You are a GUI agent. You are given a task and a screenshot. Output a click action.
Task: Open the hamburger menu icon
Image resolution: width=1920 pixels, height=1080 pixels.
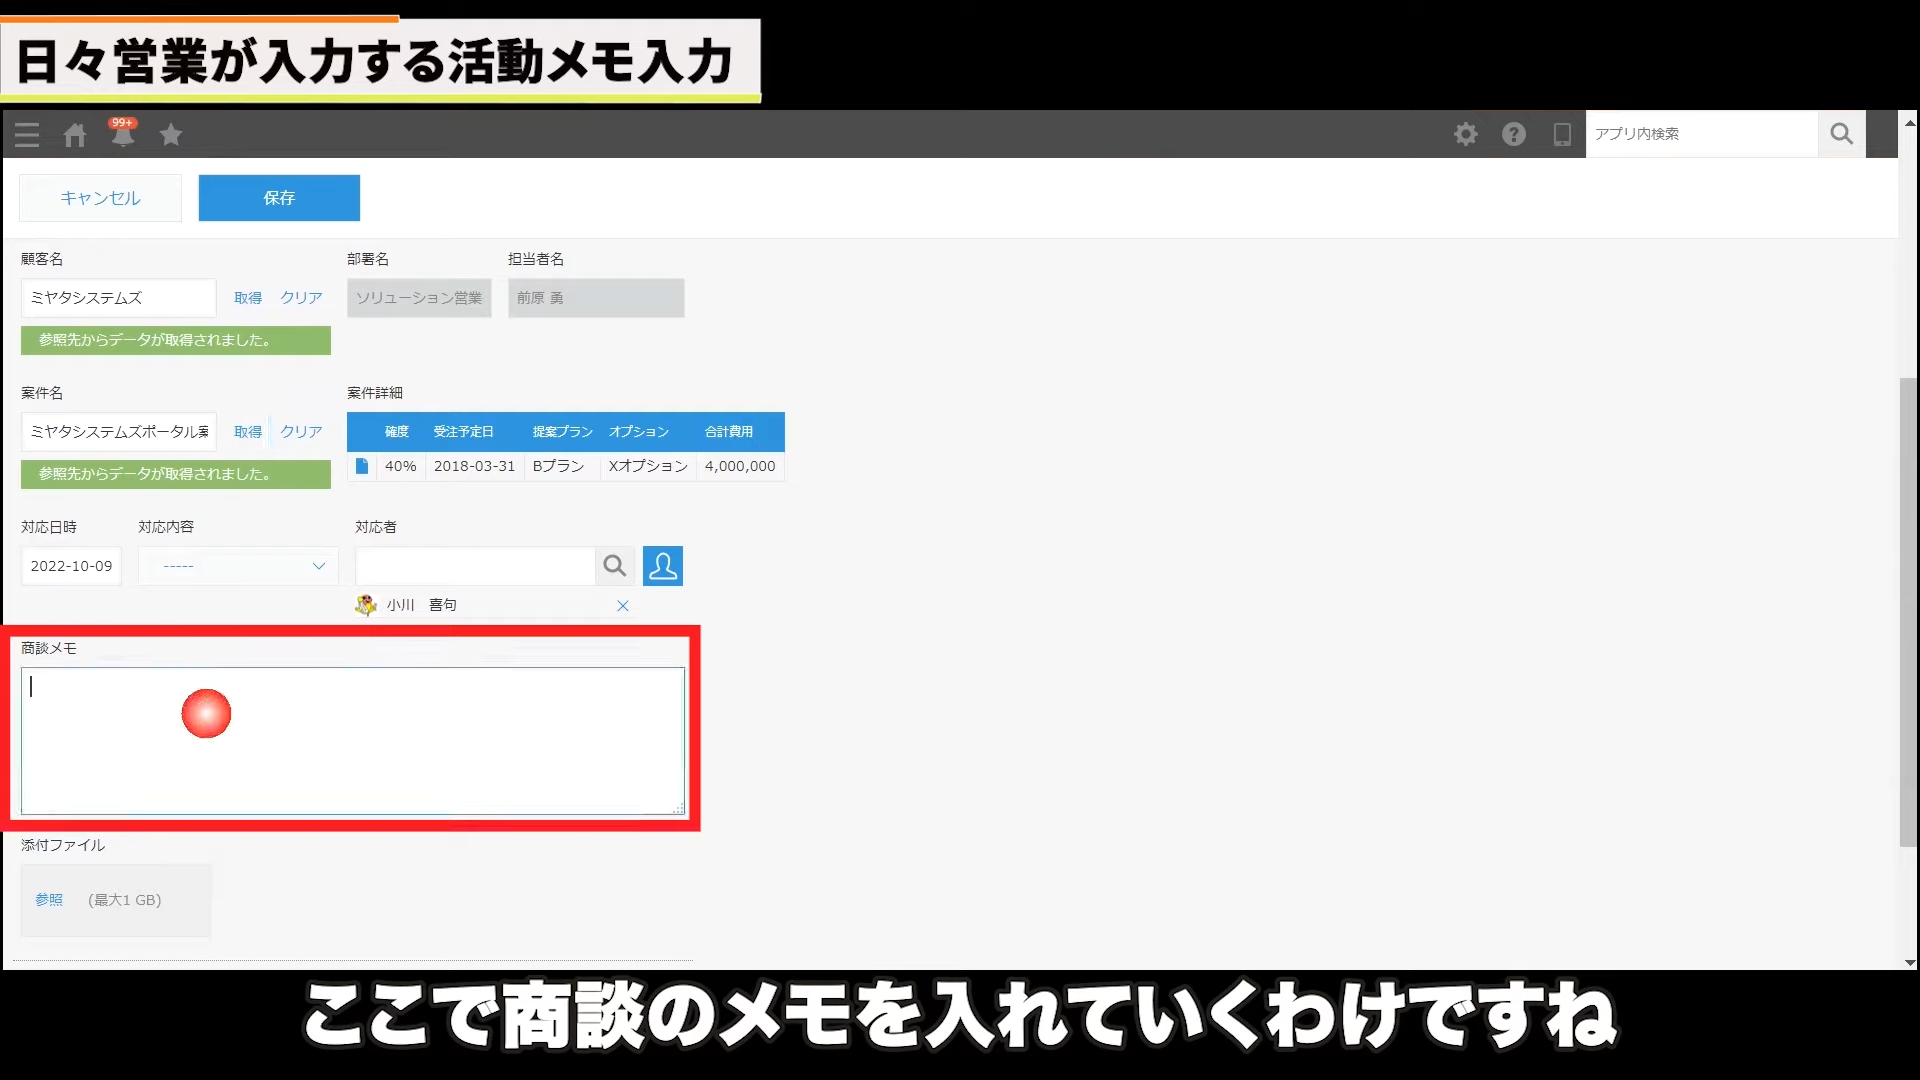(x=27, y=135)
